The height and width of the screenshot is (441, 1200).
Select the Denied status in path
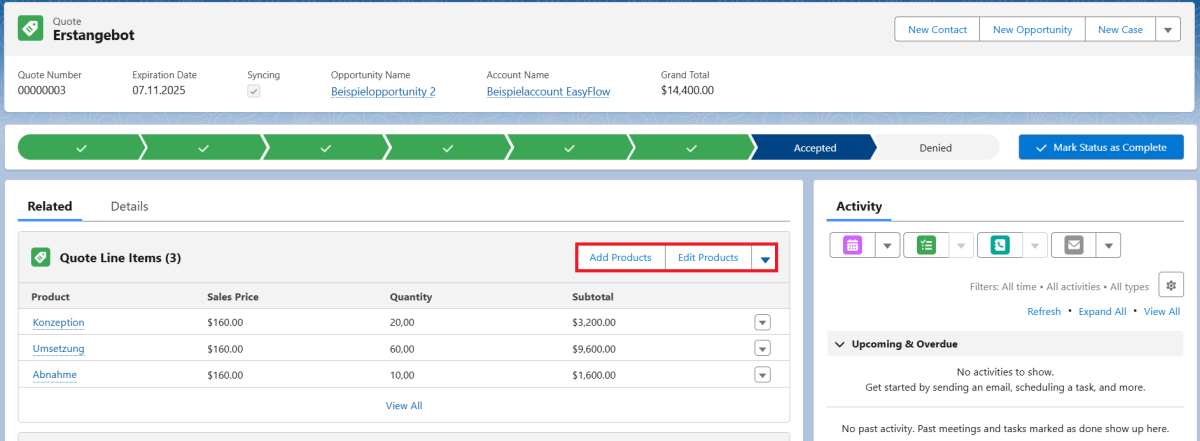pyautogui.click(x=935, y=148)
